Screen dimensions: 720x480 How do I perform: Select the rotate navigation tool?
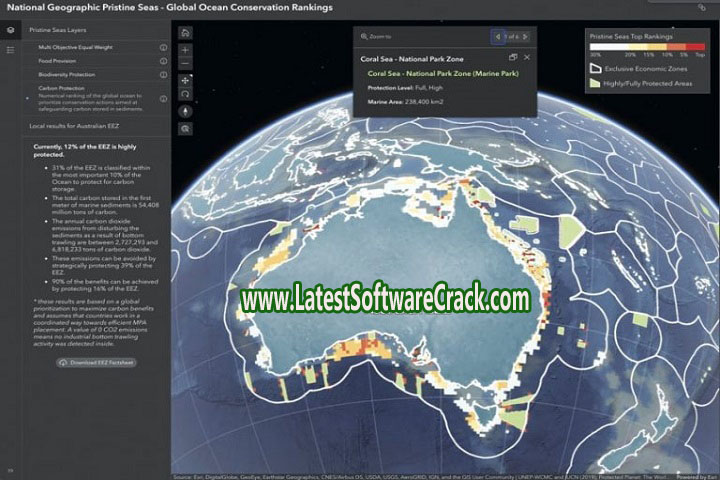(186, 93)
